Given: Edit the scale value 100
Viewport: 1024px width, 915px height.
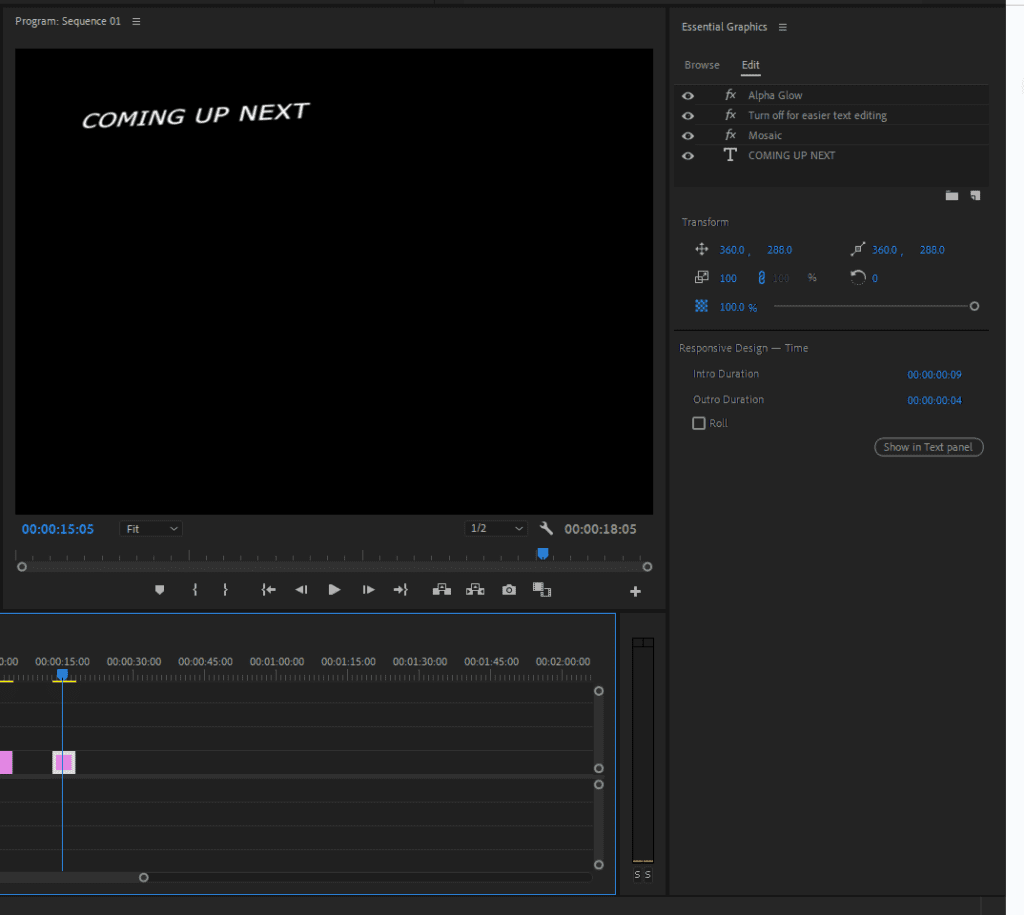Looking at the screenshot, I should point(728,278).
